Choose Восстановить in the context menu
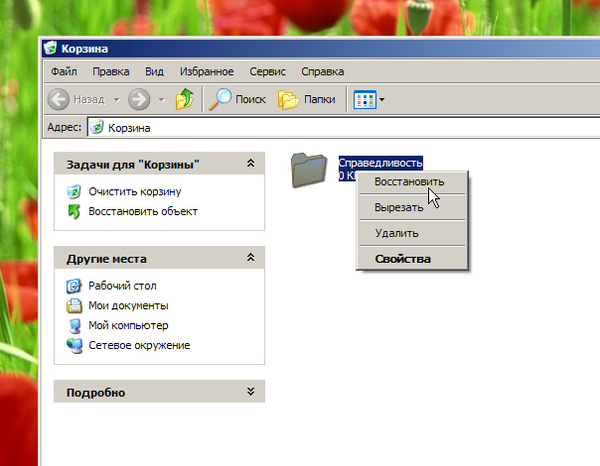600x466 pixels. 407,182
